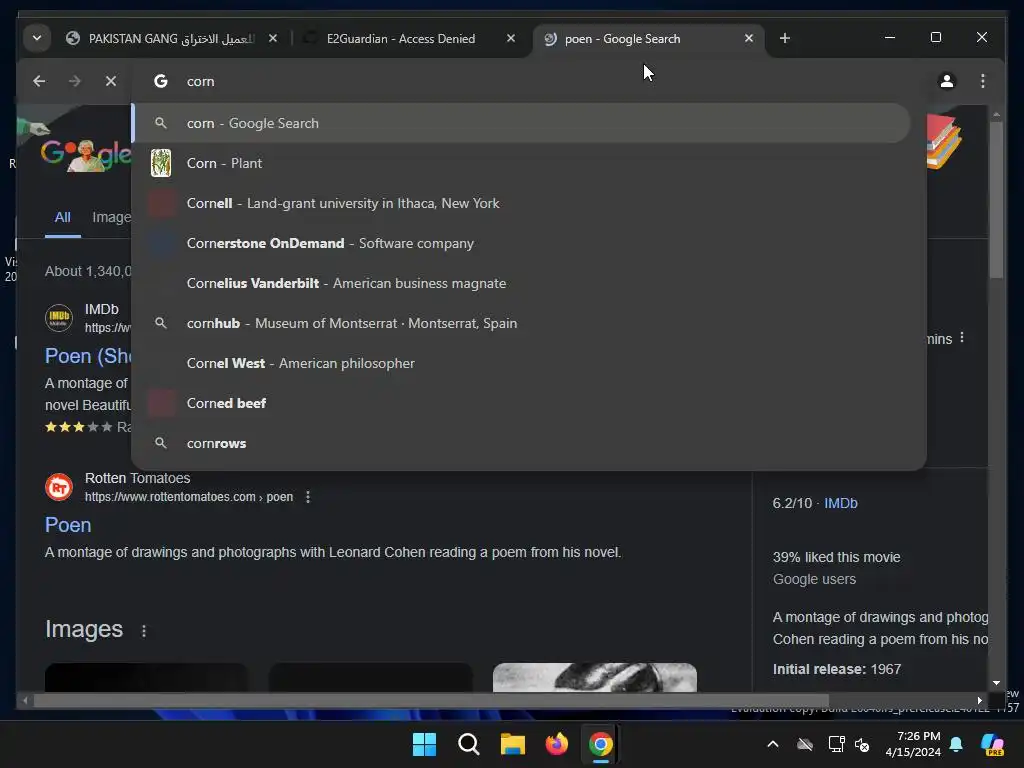
Task: Select the Cornel West suggestion
Action: pos(521,363)
